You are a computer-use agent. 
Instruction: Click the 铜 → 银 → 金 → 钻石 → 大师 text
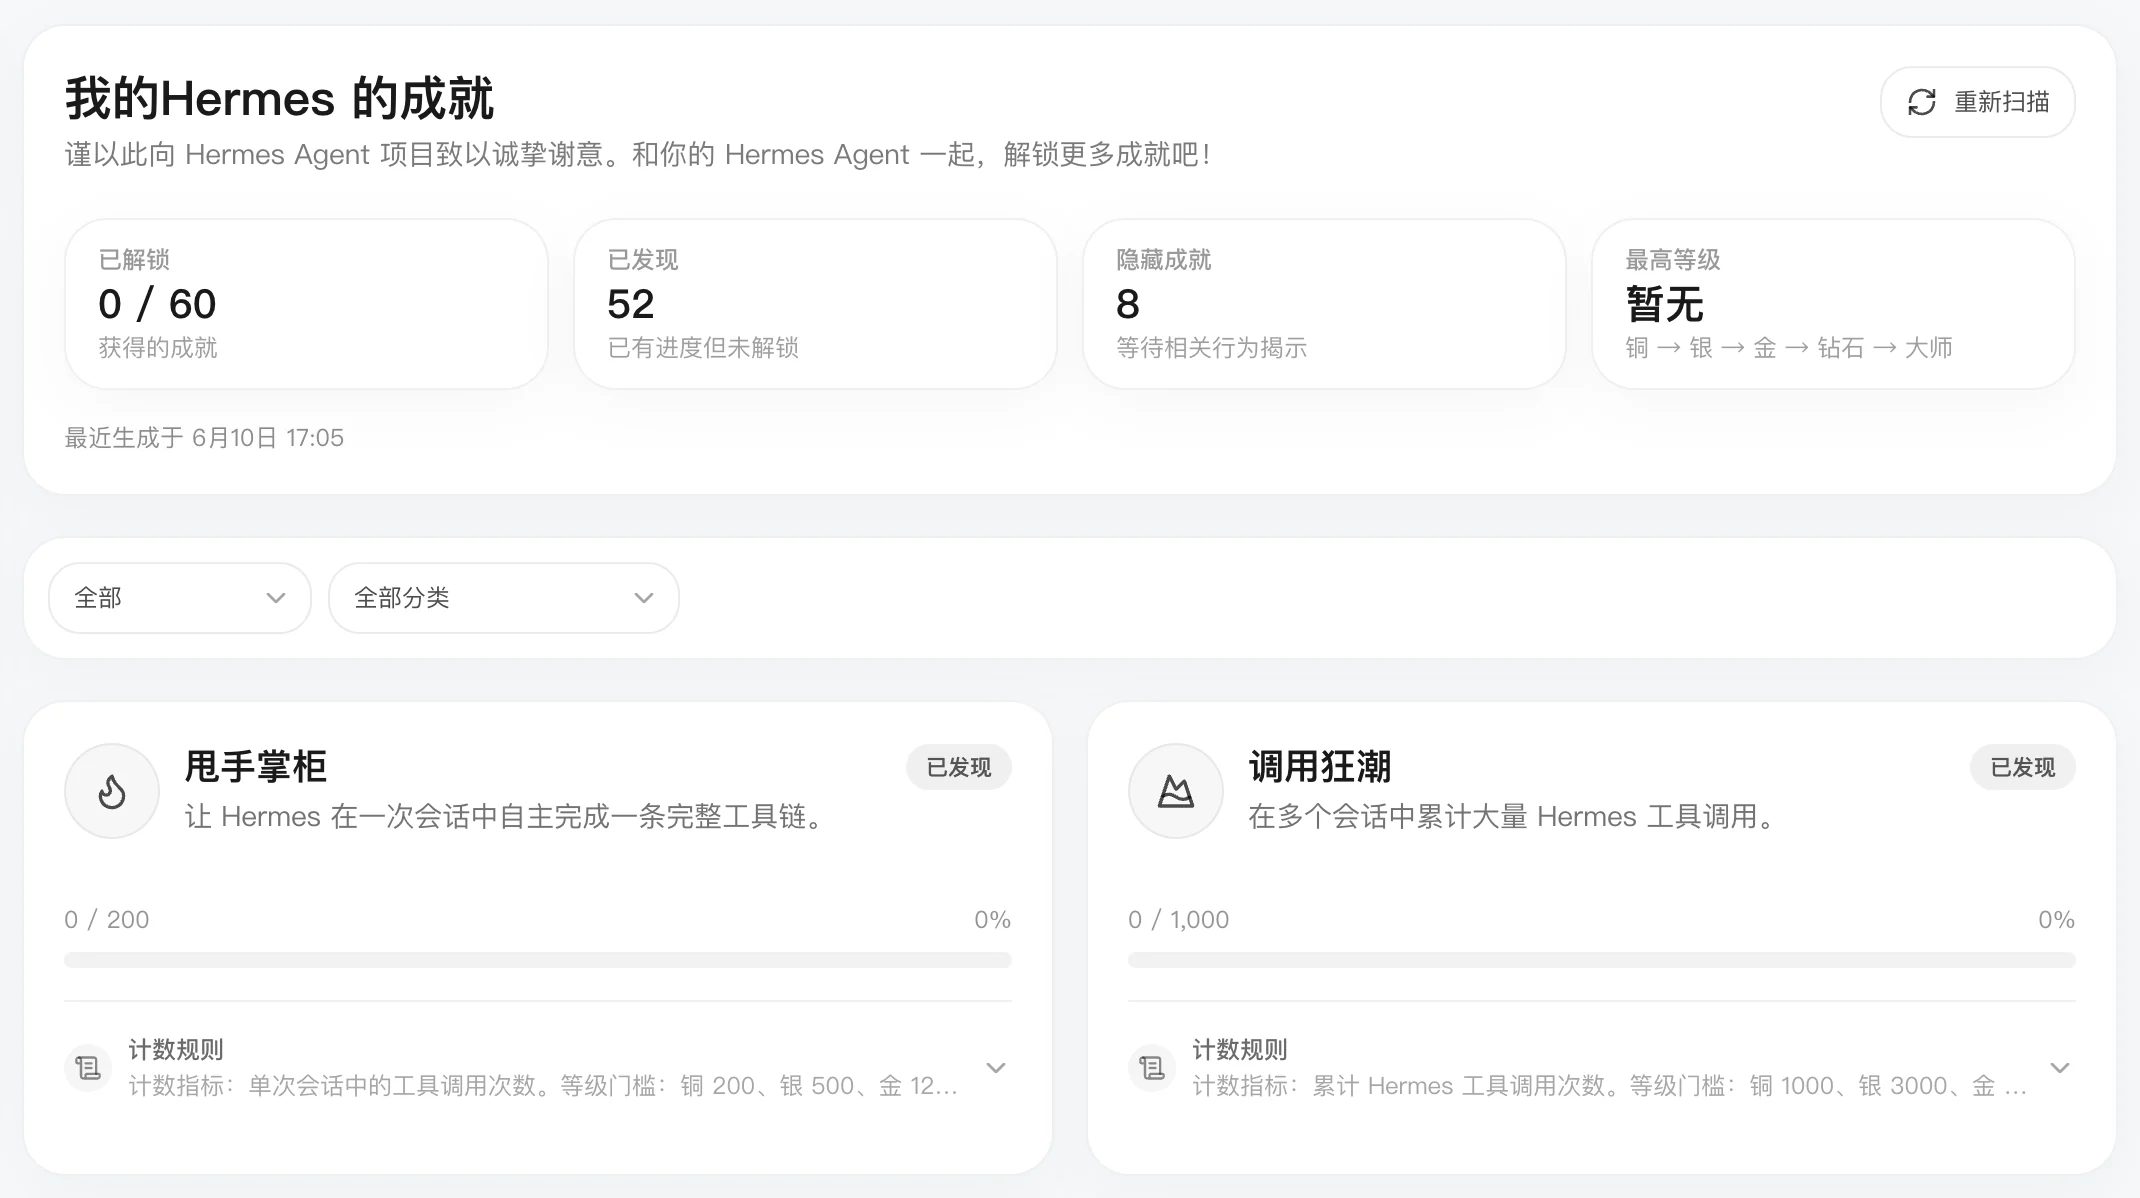[1789, 348]
